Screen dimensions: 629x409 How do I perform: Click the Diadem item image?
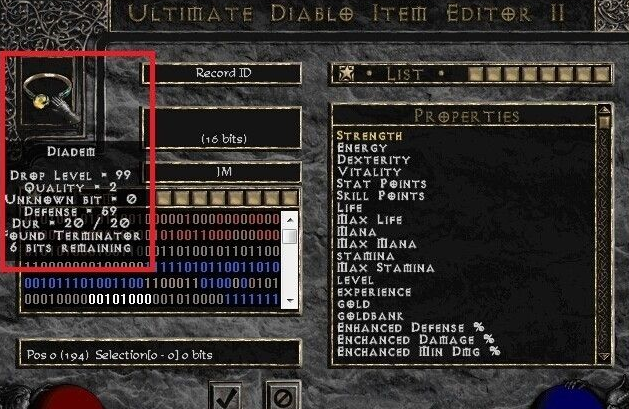click(51, 97)
